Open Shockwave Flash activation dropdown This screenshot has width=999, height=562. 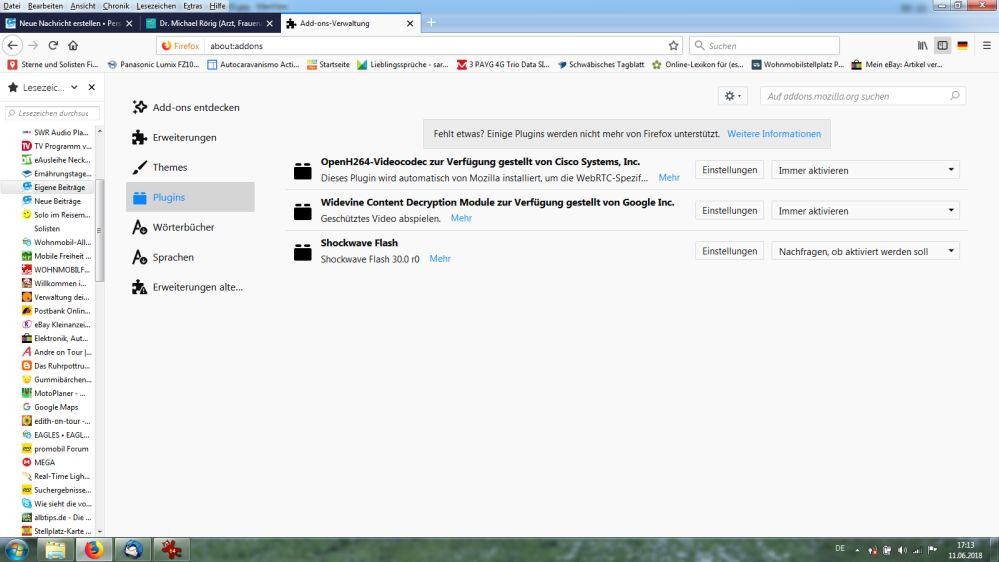tap(865, 252)
